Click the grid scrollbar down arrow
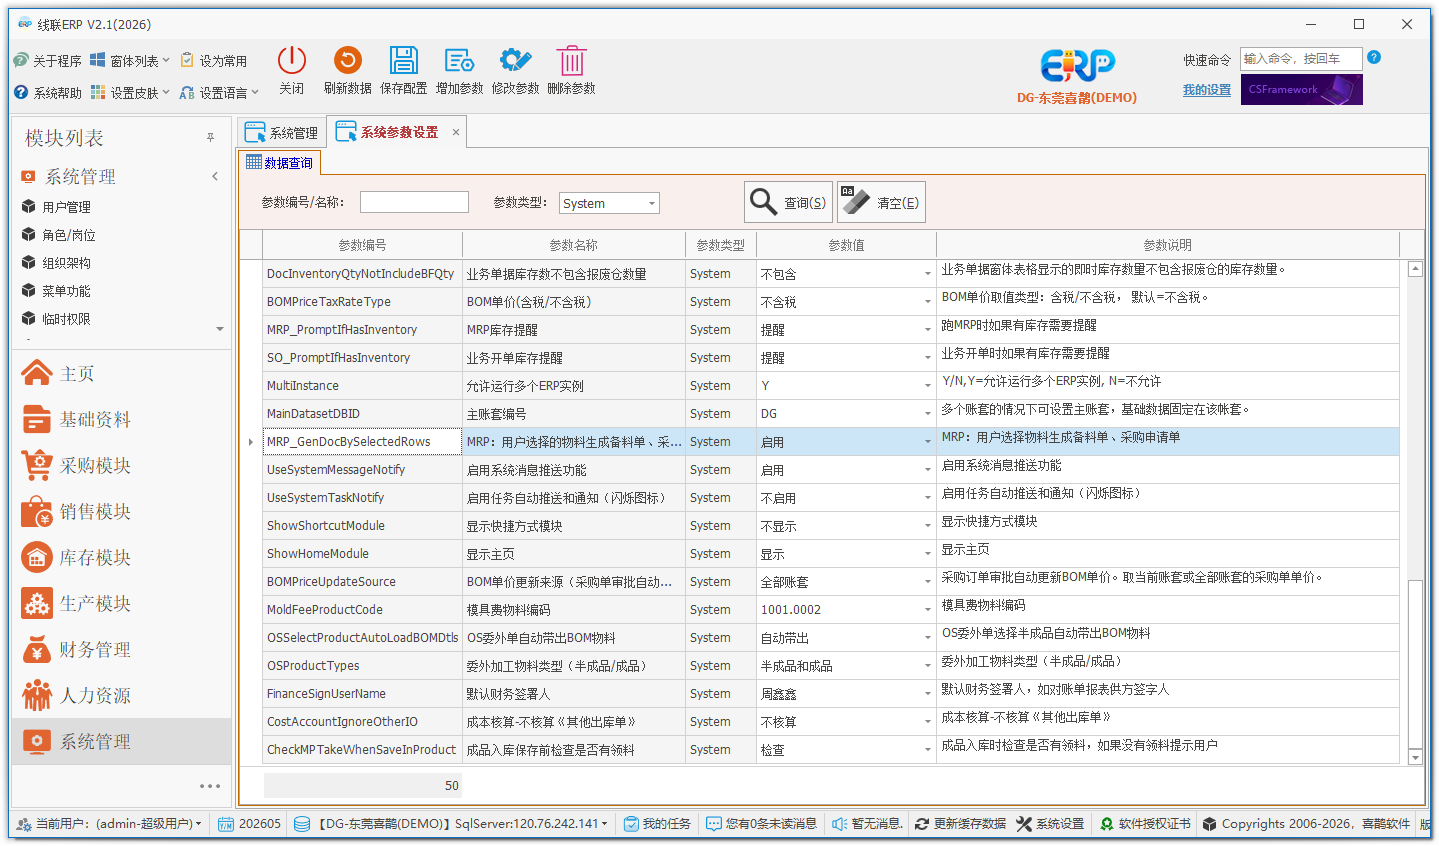The height and width of the screenshot is (846, 1439). coord(1415,757)
